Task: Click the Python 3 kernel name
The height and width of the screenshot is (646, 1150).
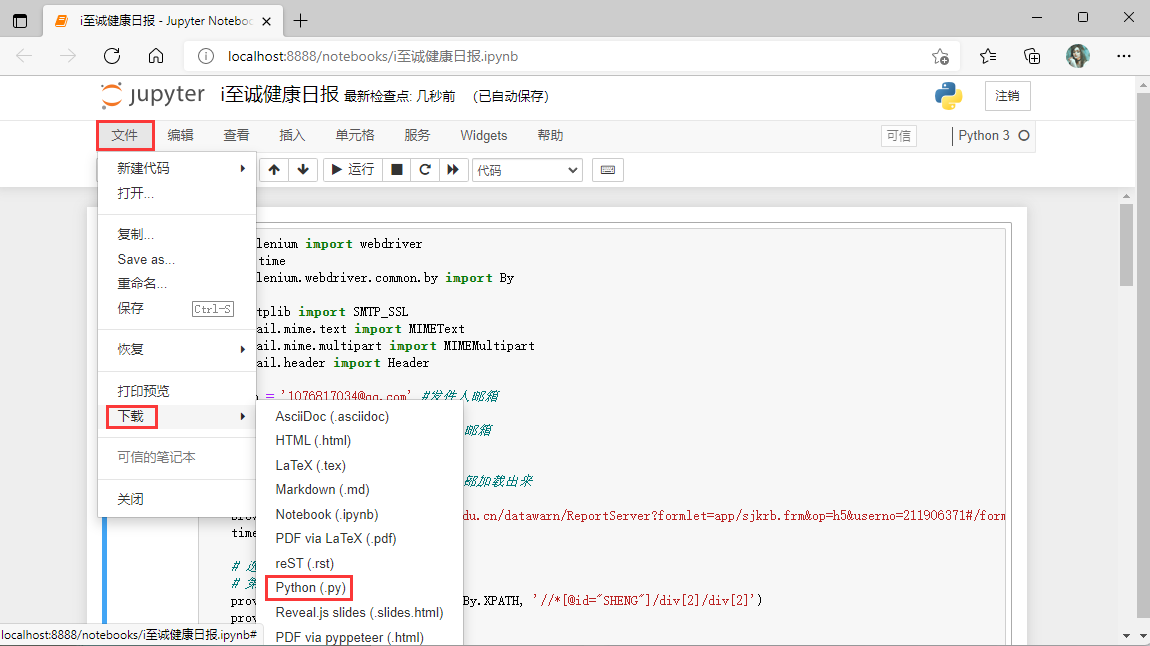Action: click(x=984, y=136)
